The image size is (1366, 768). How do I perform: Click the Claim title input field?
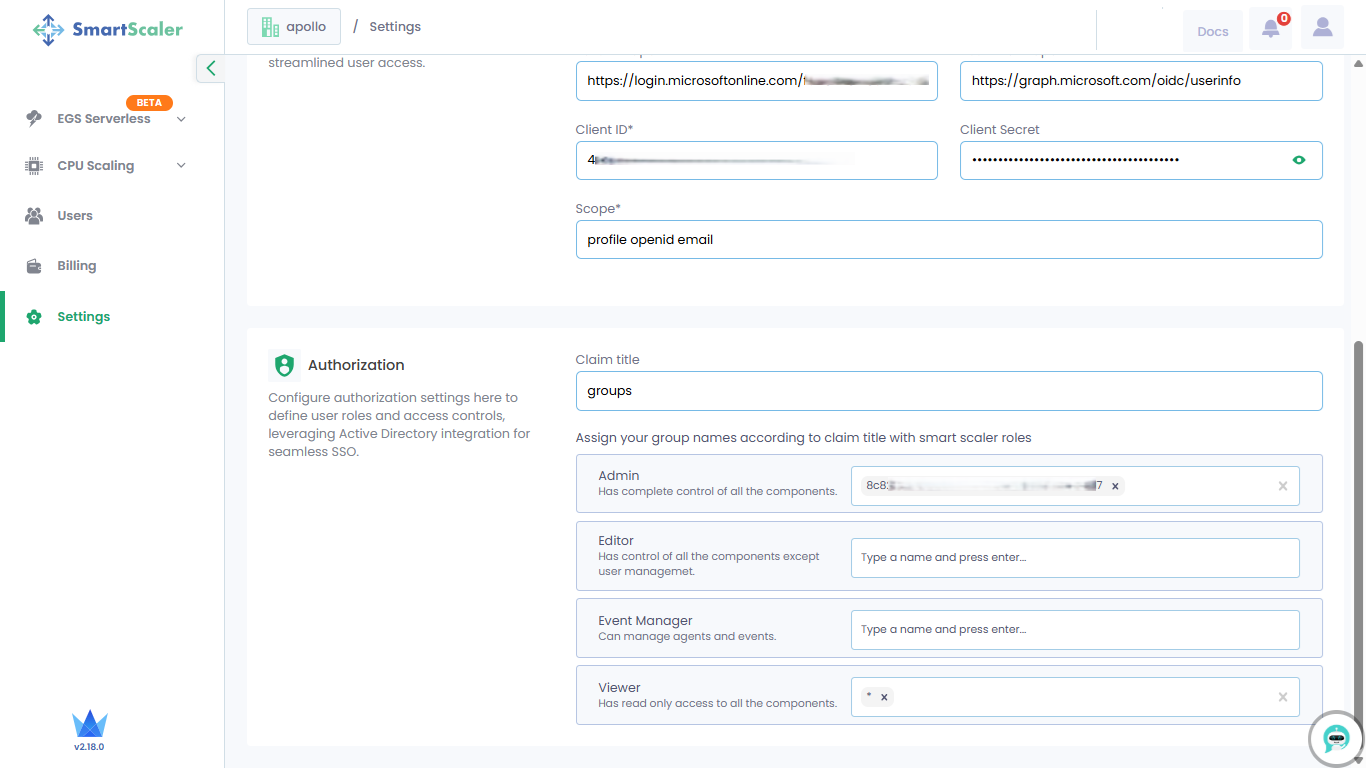[948, 391]
